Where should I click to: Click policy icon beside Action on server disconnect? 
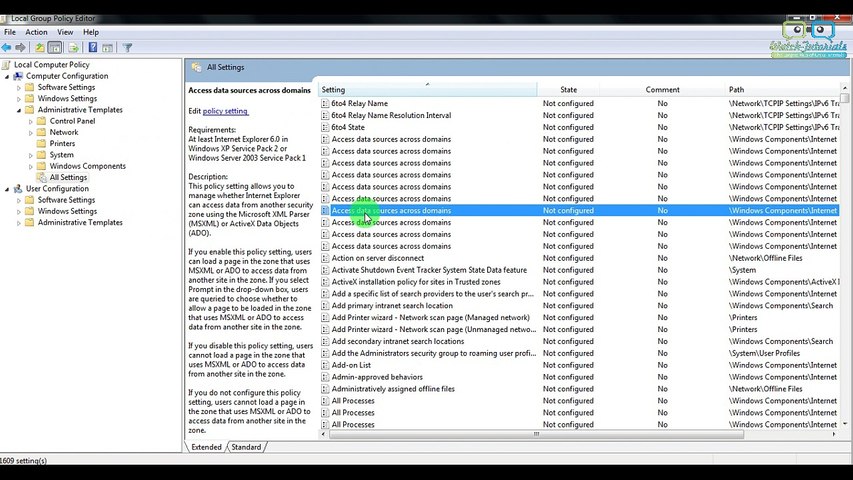[x=325, y=258]
